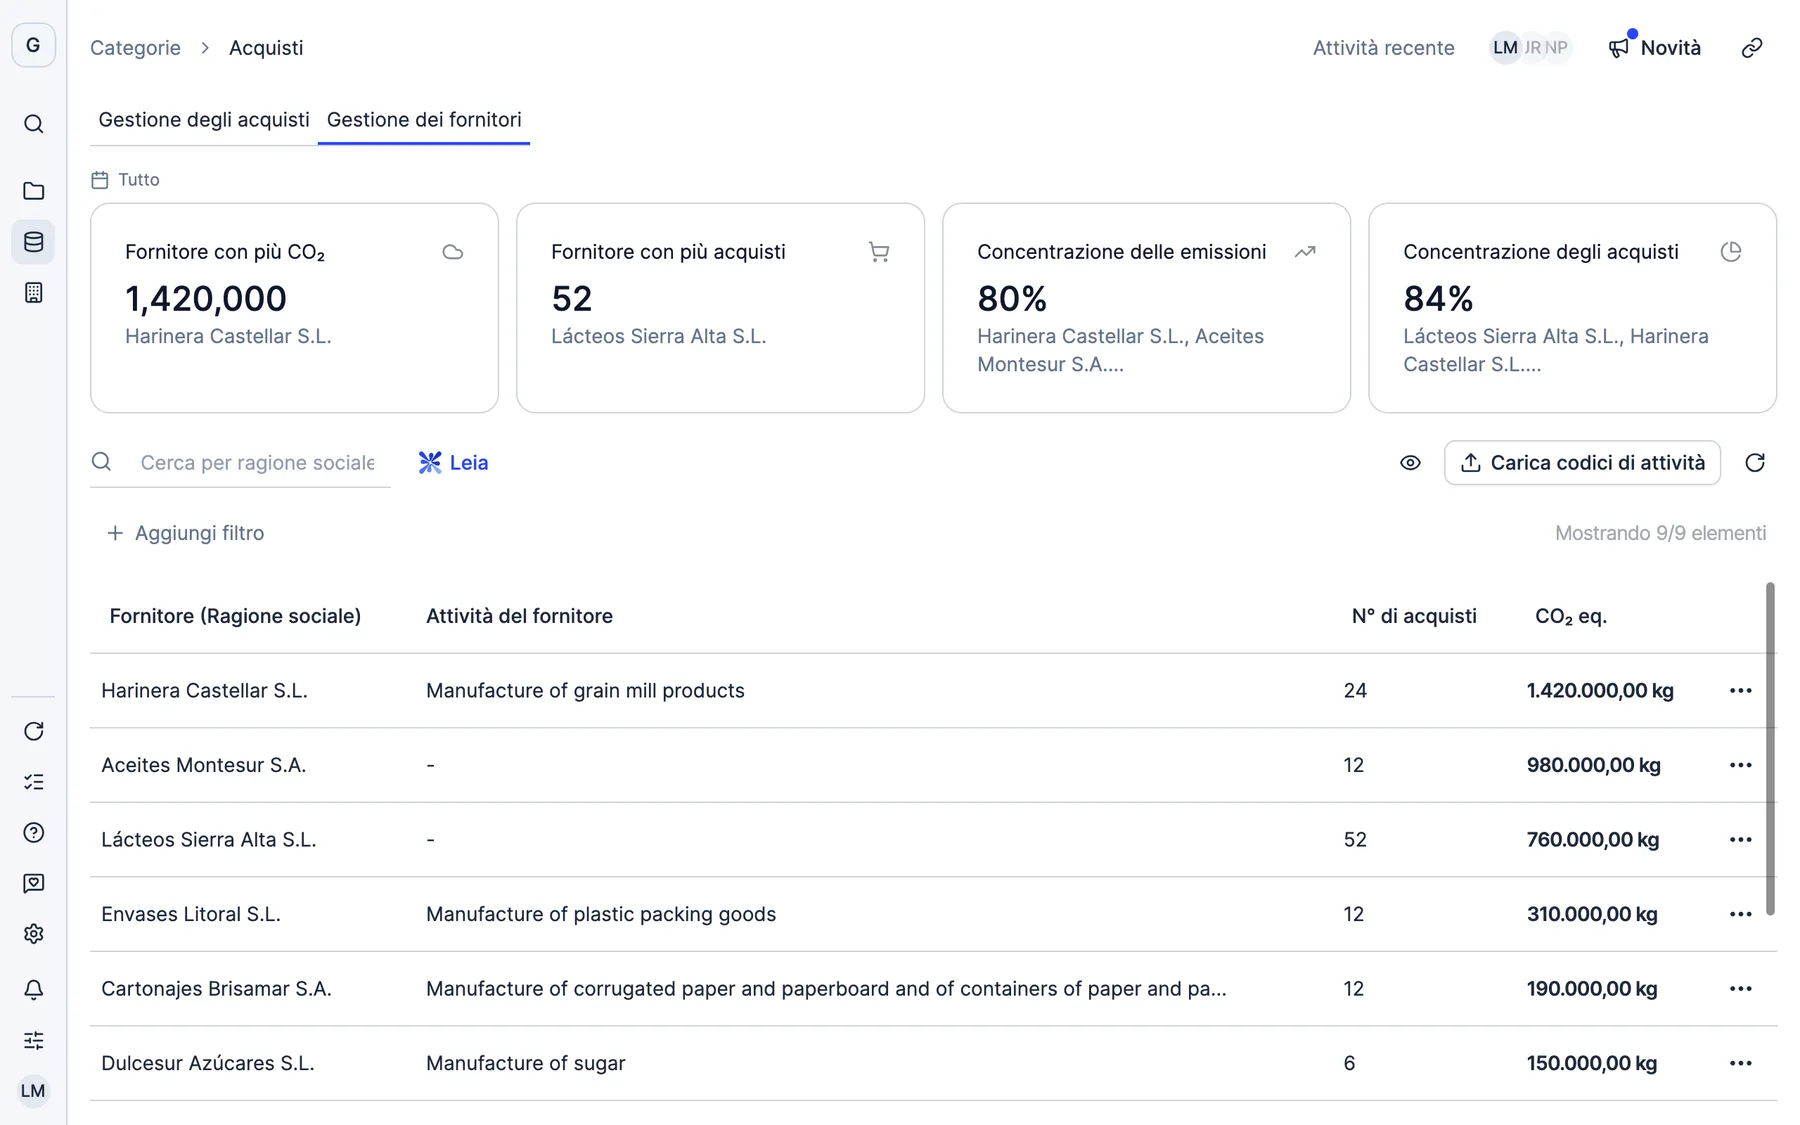This screenshot has height=1125, width=1800.
Task: Open the feedback chat icon in sidebar
Action: [x=33, y=883]
